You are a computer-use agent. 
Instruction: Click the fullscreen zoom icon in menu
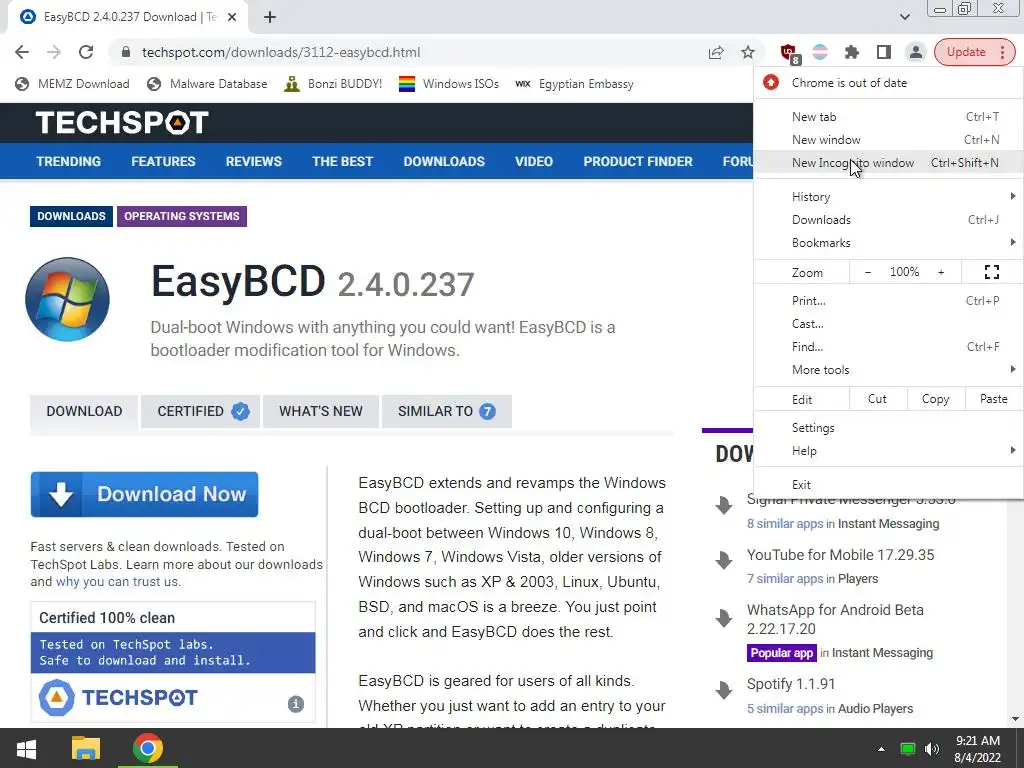[991, 272]
